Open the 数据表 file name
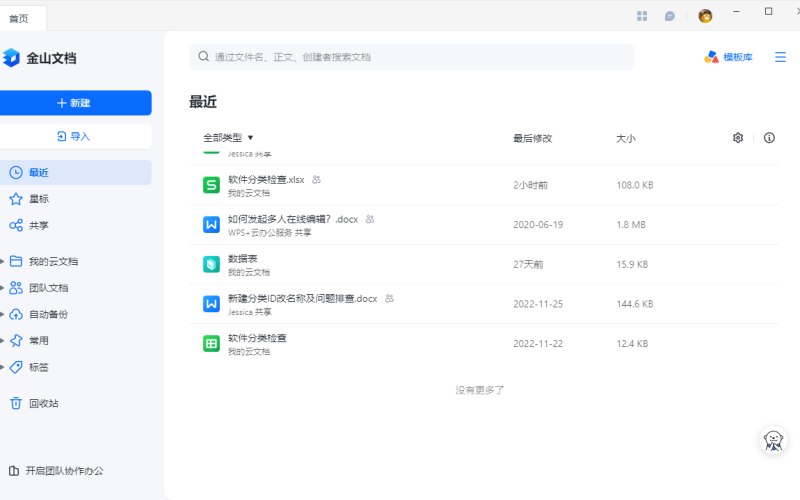The height and width of the screenshot is (500, 800). (242, 259)
